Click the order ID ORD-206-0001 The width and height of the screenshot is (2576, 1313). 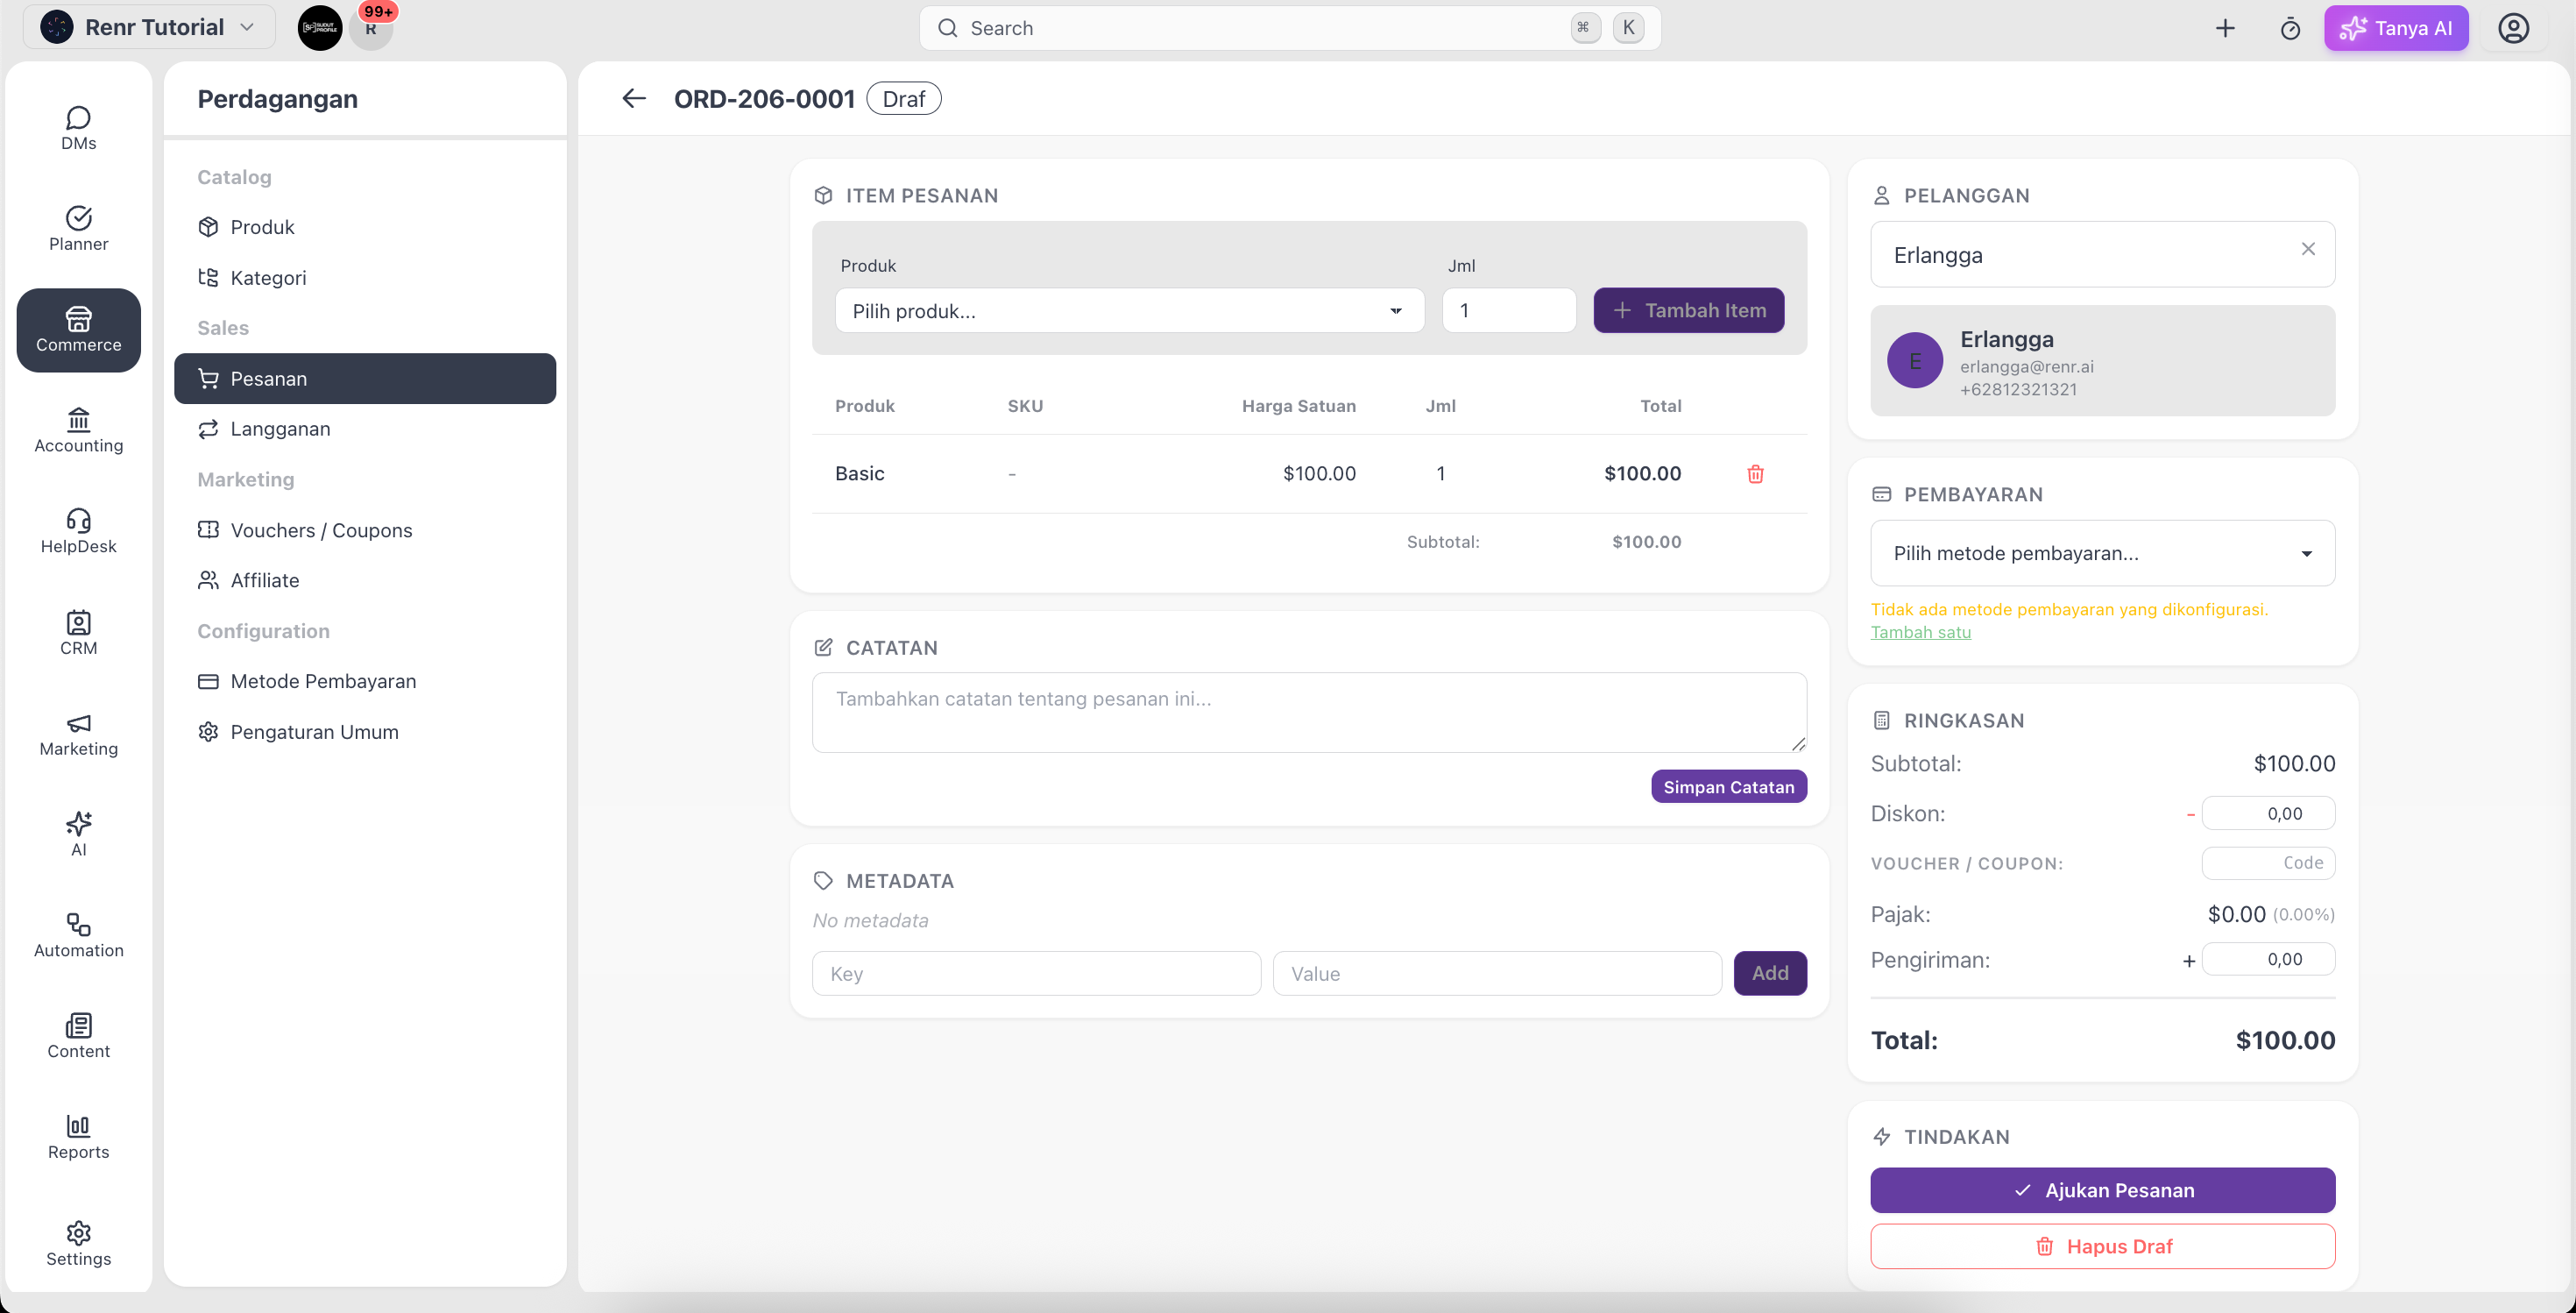(x=764, y=99)
